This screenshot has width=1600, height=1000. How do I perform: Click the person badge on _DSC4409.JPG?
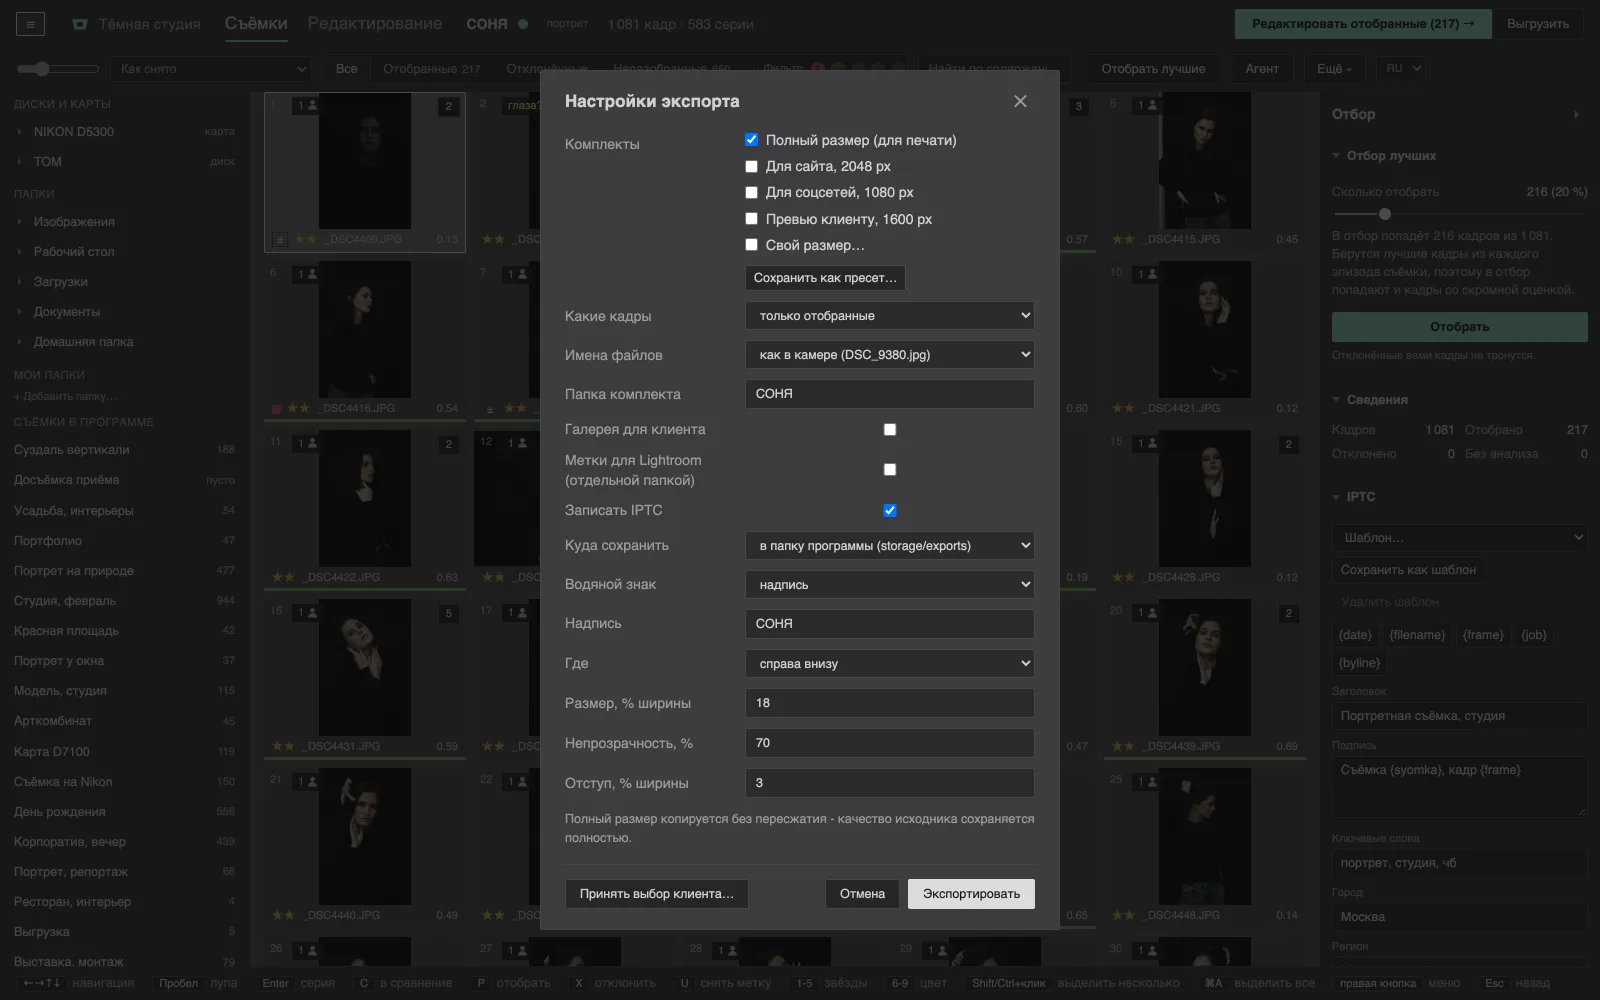tap(307, 105)
